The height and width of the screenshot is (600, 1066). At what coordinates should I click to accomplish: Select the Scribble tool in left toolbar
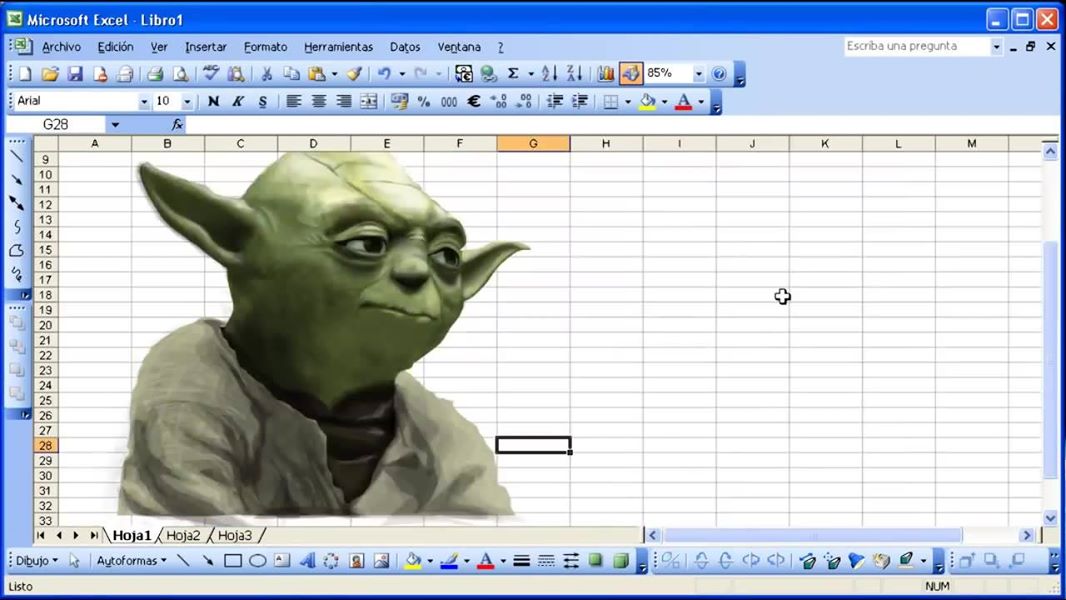click(17, 274)
